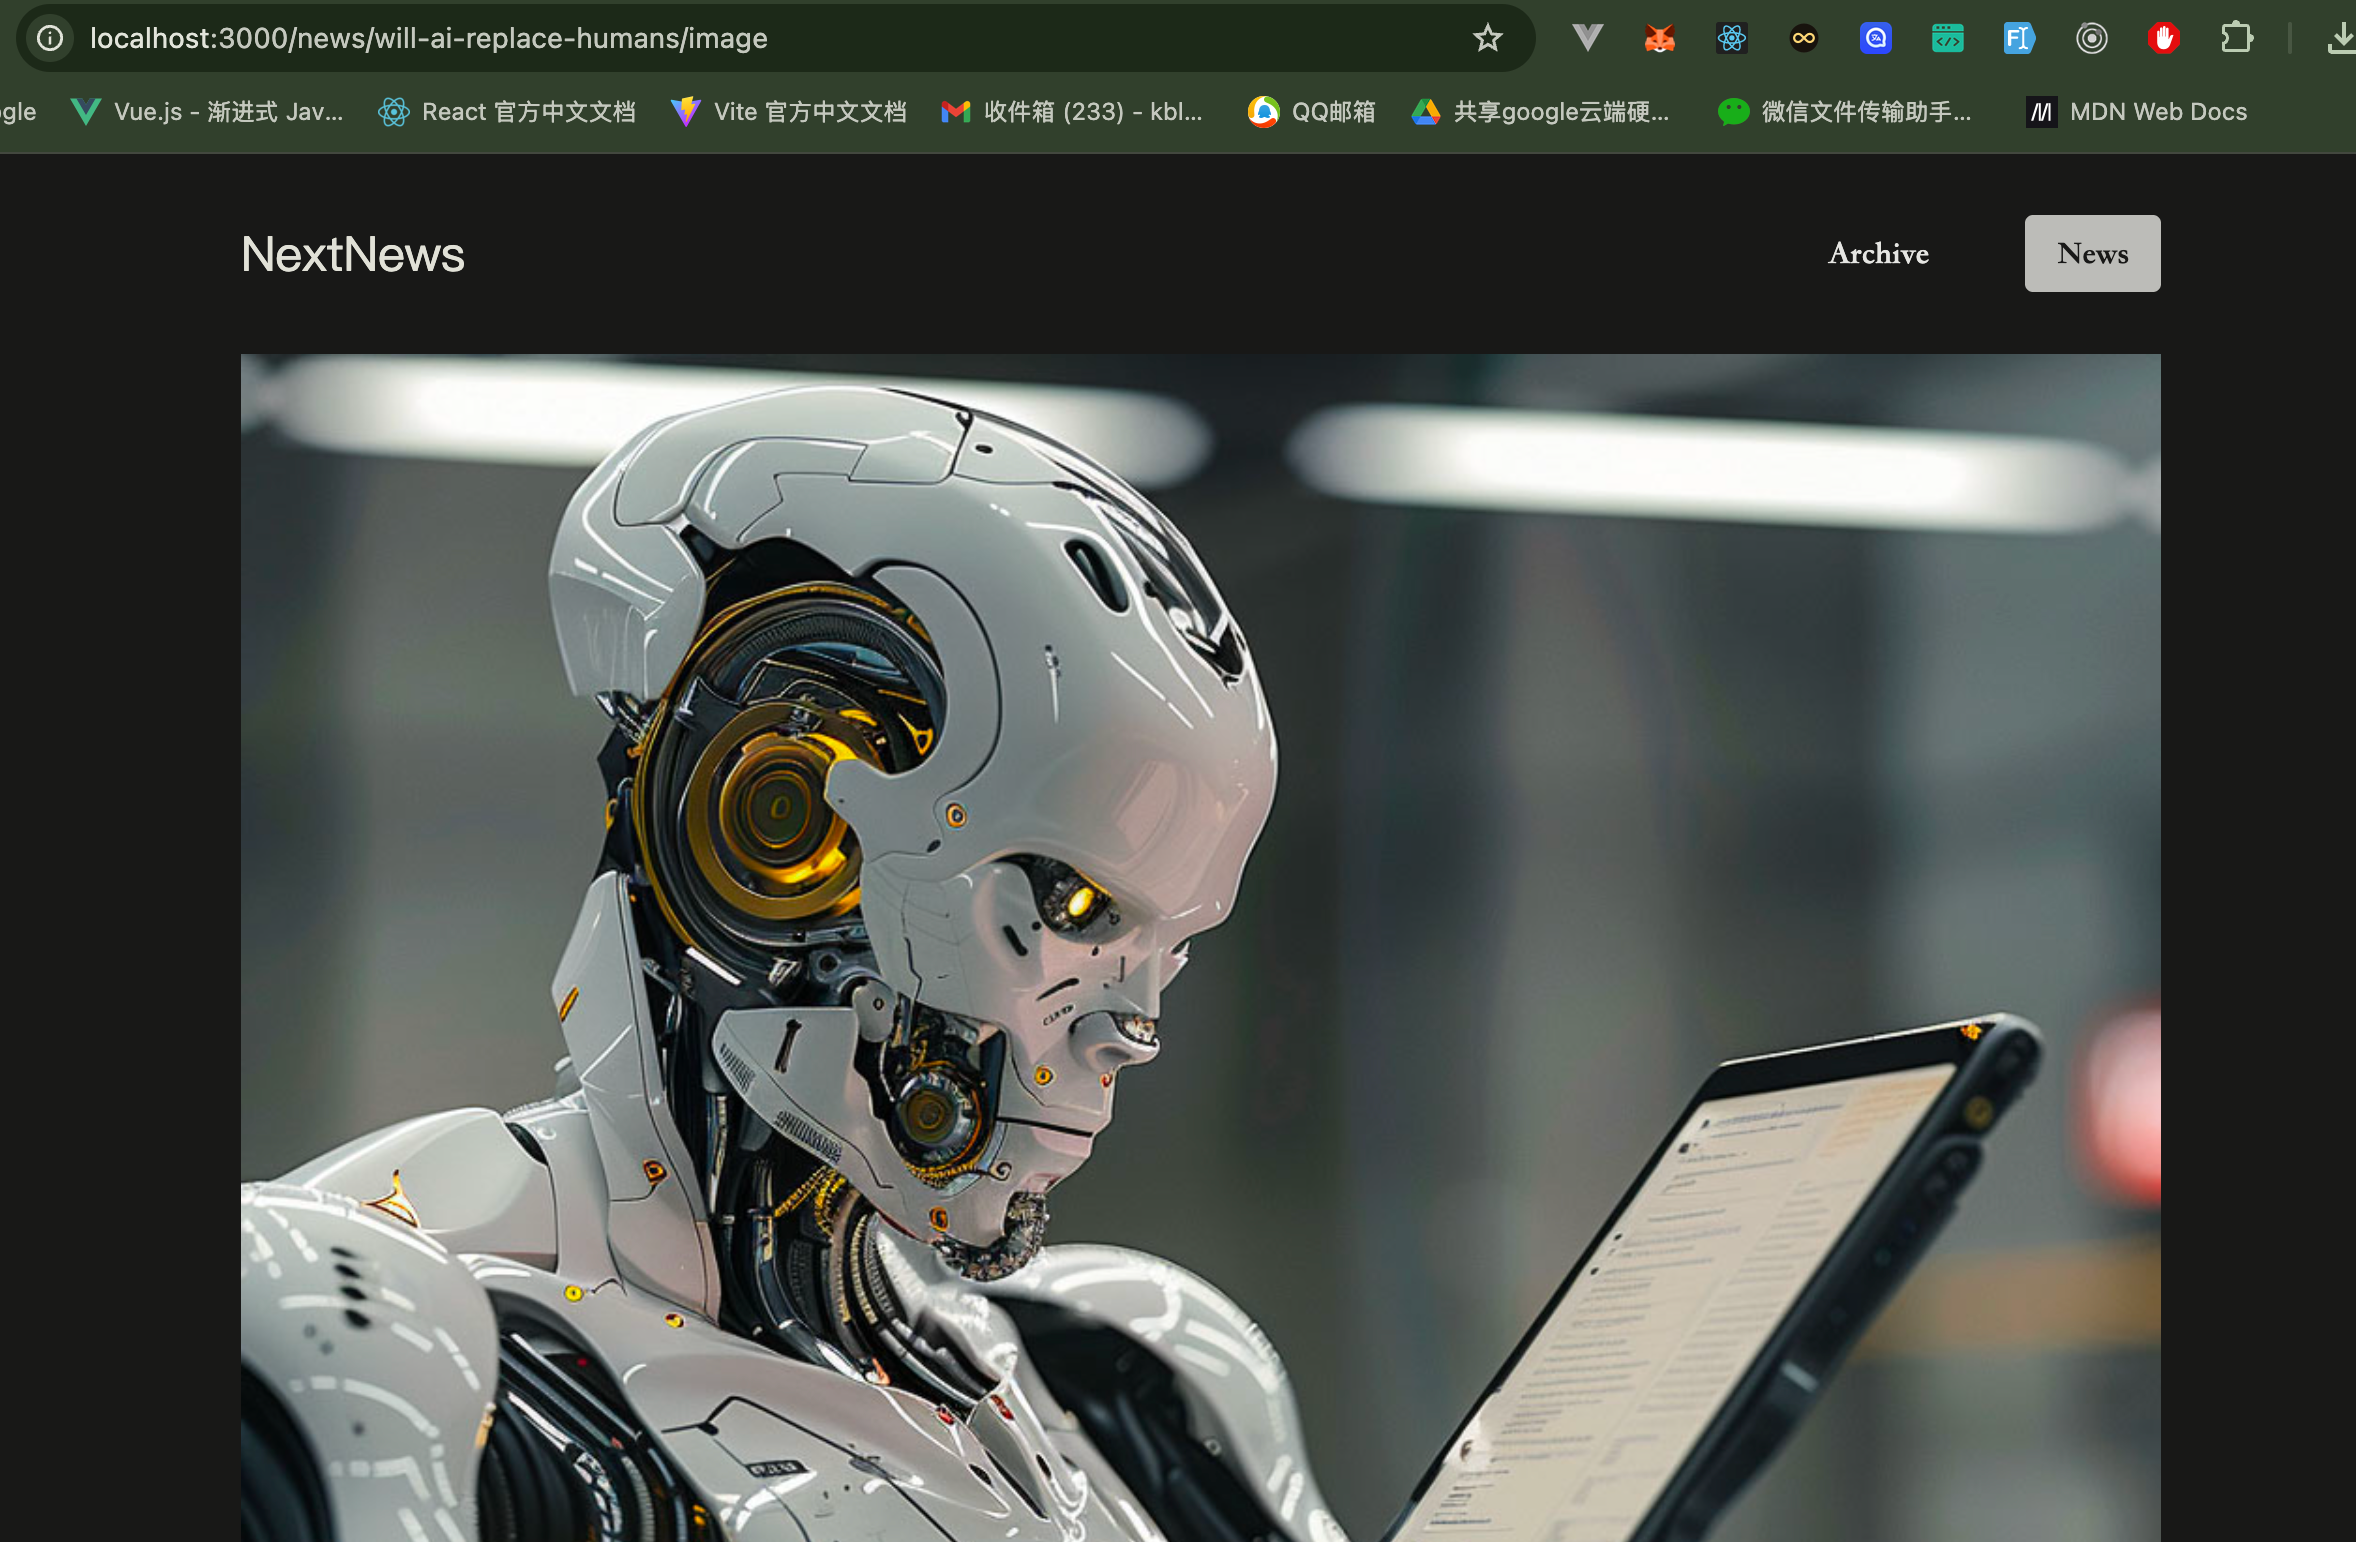2356x1542 pixels.
Task: Click the infinity symbol extension icon
Action: pos(1803,38)
